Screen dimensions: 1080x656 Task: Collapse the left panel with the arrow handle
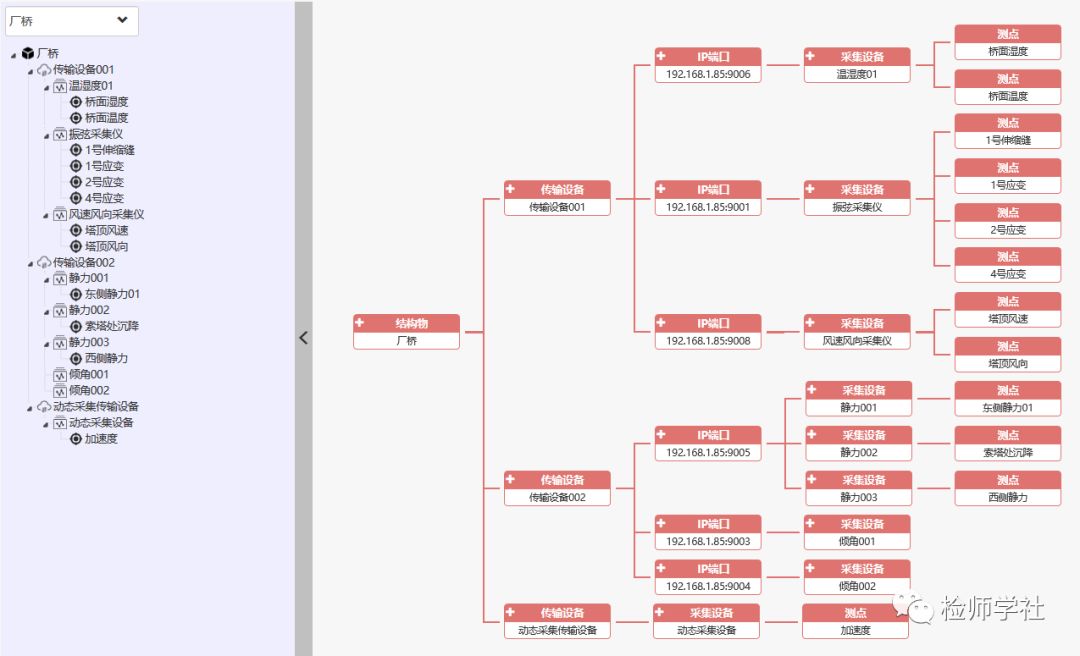(x=304, y=338)
